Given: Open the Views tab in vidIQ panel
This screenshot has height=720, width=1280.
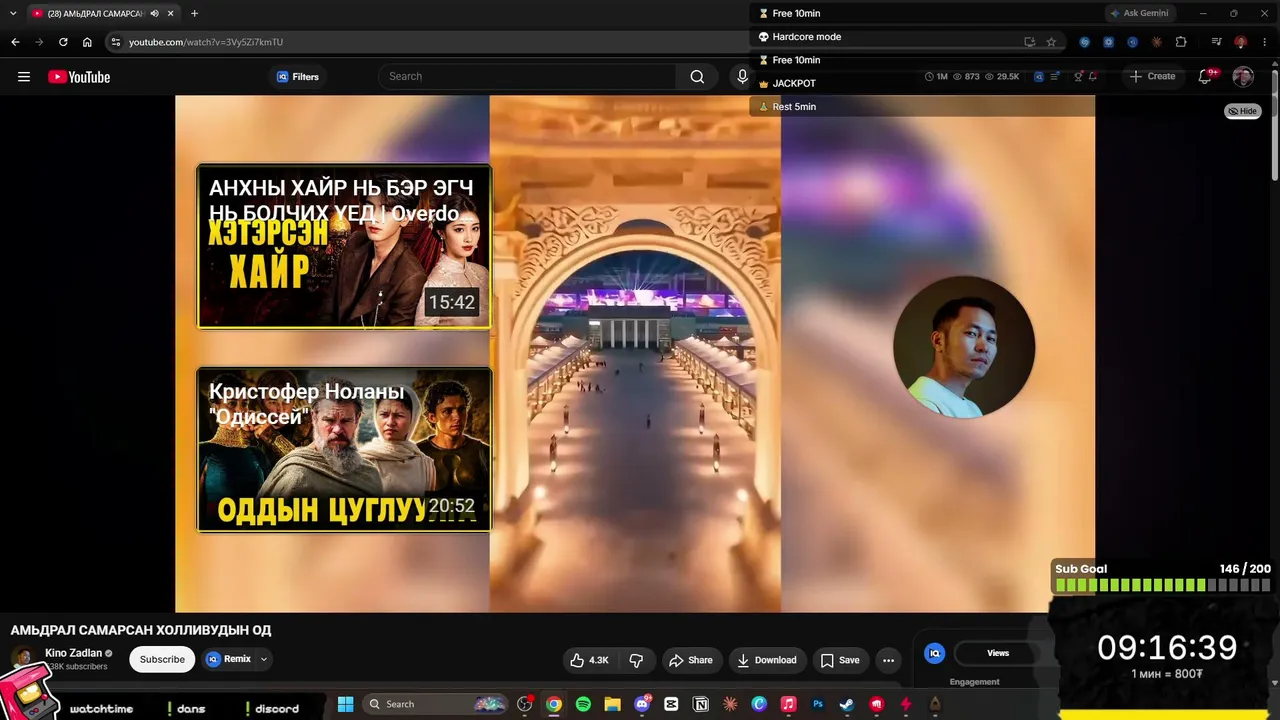Looking at the screenshot, I should pyautogui.click(x=998, y=653).
